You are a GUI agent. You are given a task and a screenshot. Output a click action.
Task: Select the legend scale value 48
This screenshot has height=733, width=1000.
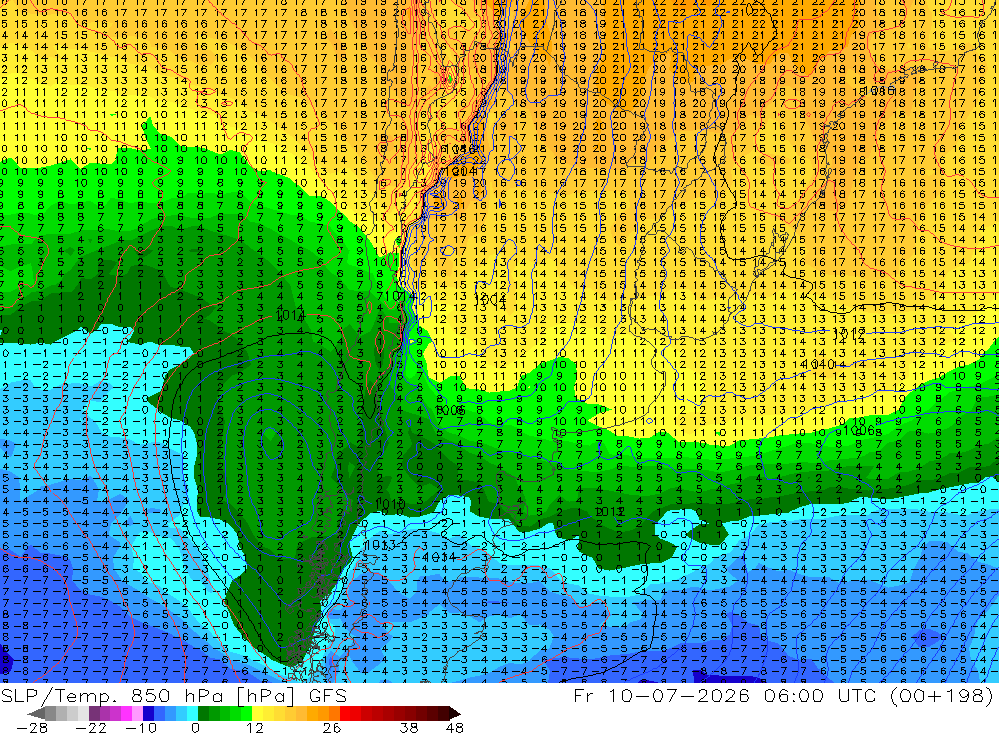[454, 727]
